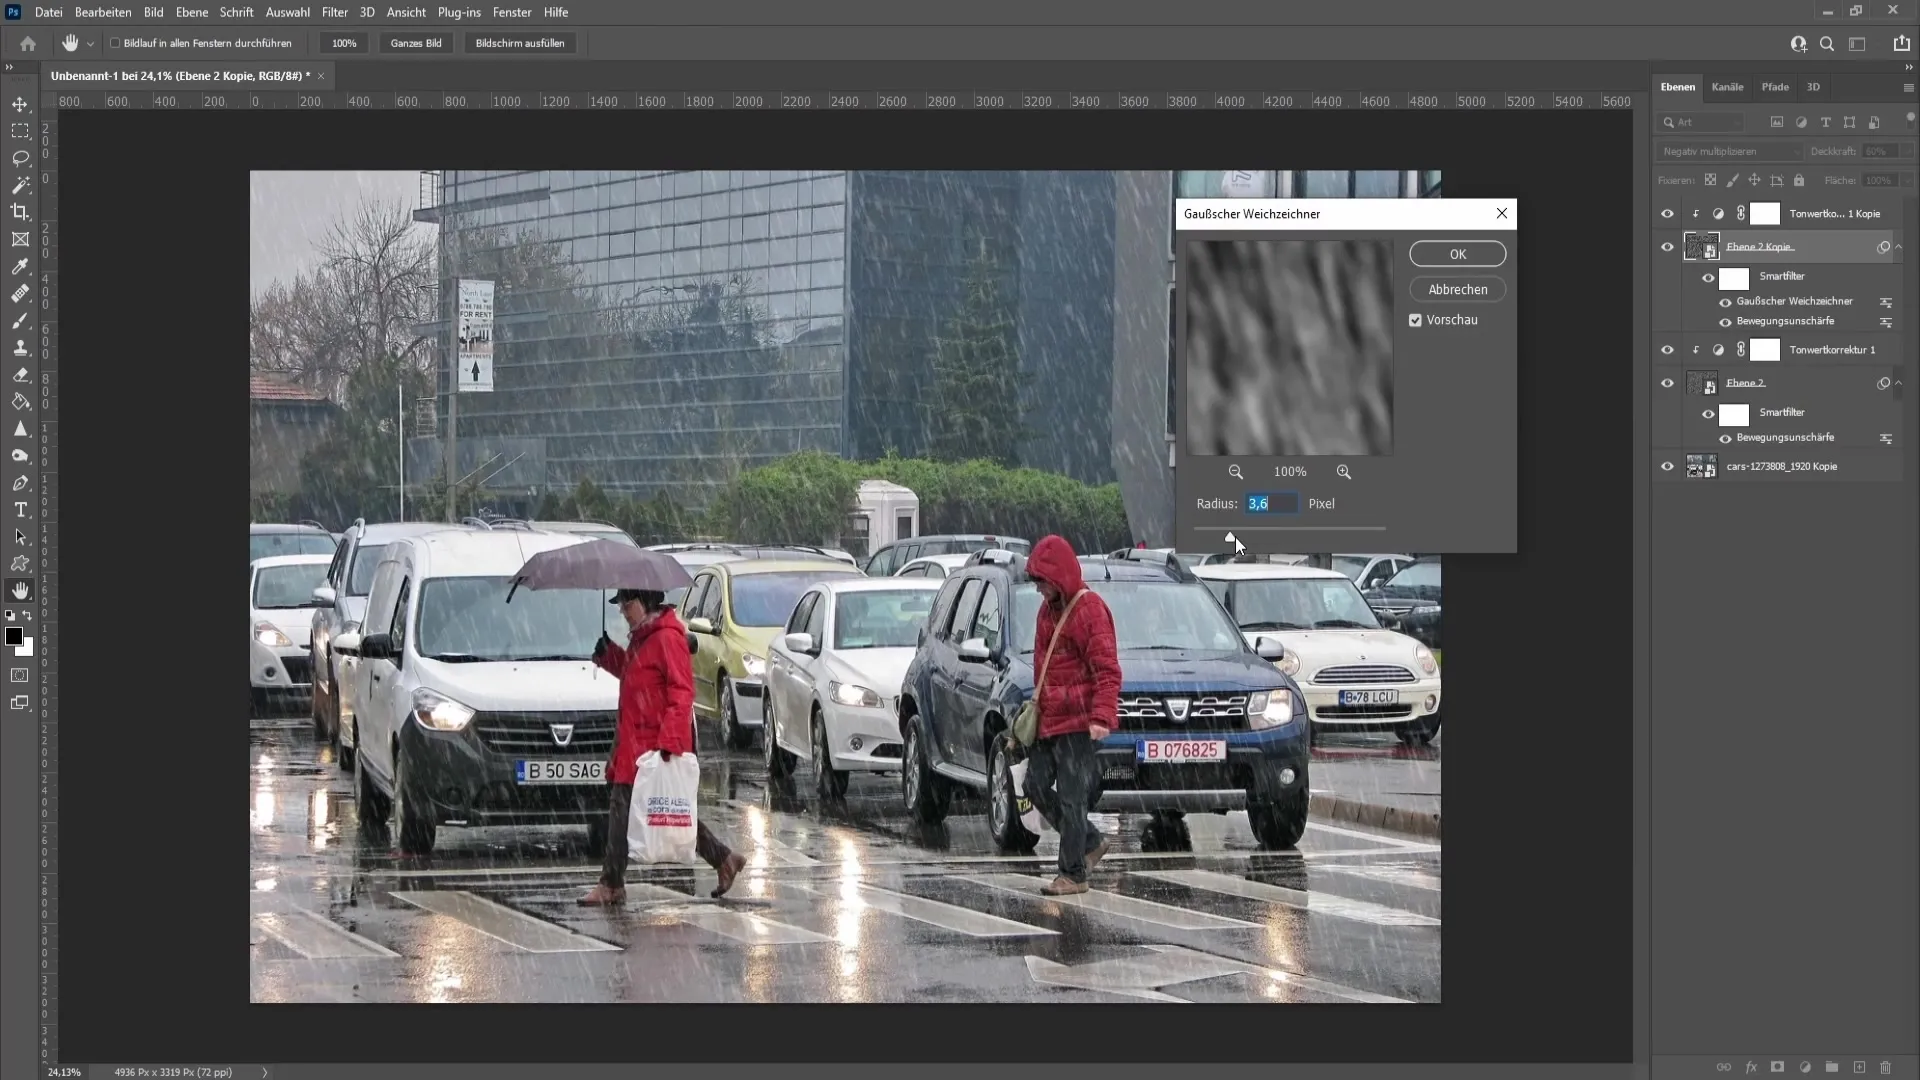Swap foreground and background colors
Image resolution: width=1920 pixels, height=1080 pixels.
(x=27, y=616)
